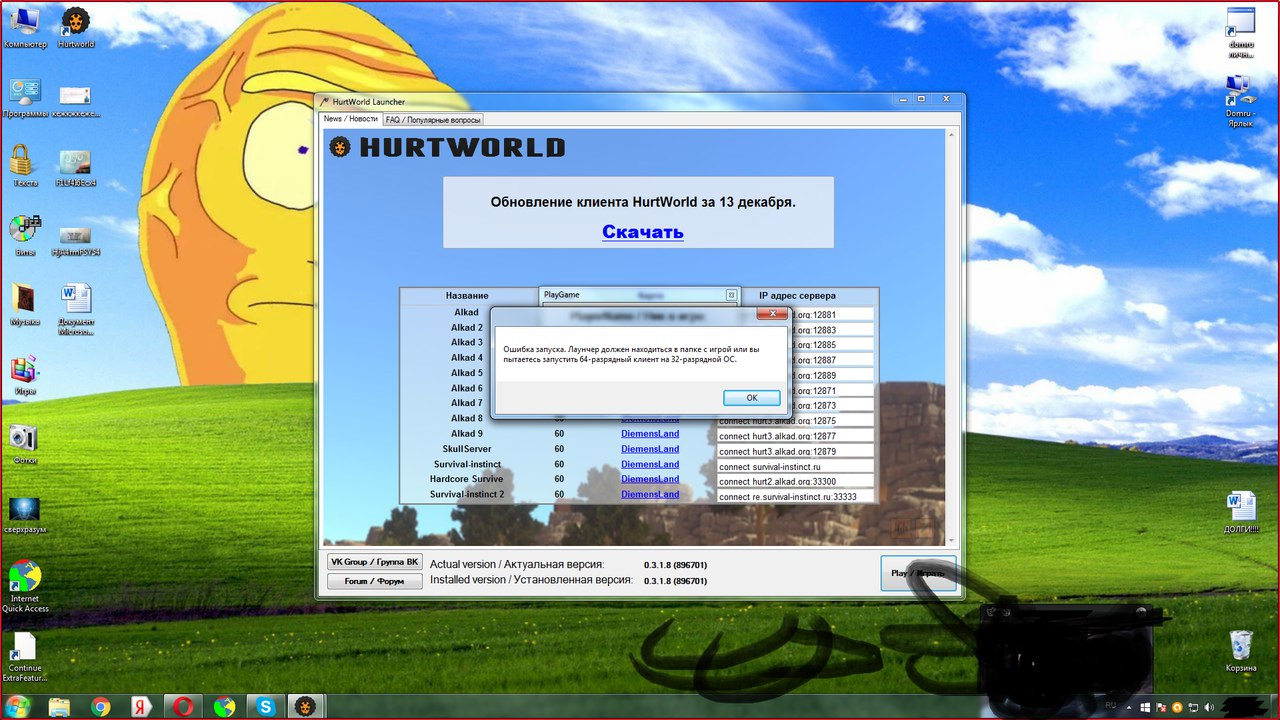The height and width of the screenshot is (720, 1280).
Task: Click the volume speaker tray icon
Action: click(1207, 707)
